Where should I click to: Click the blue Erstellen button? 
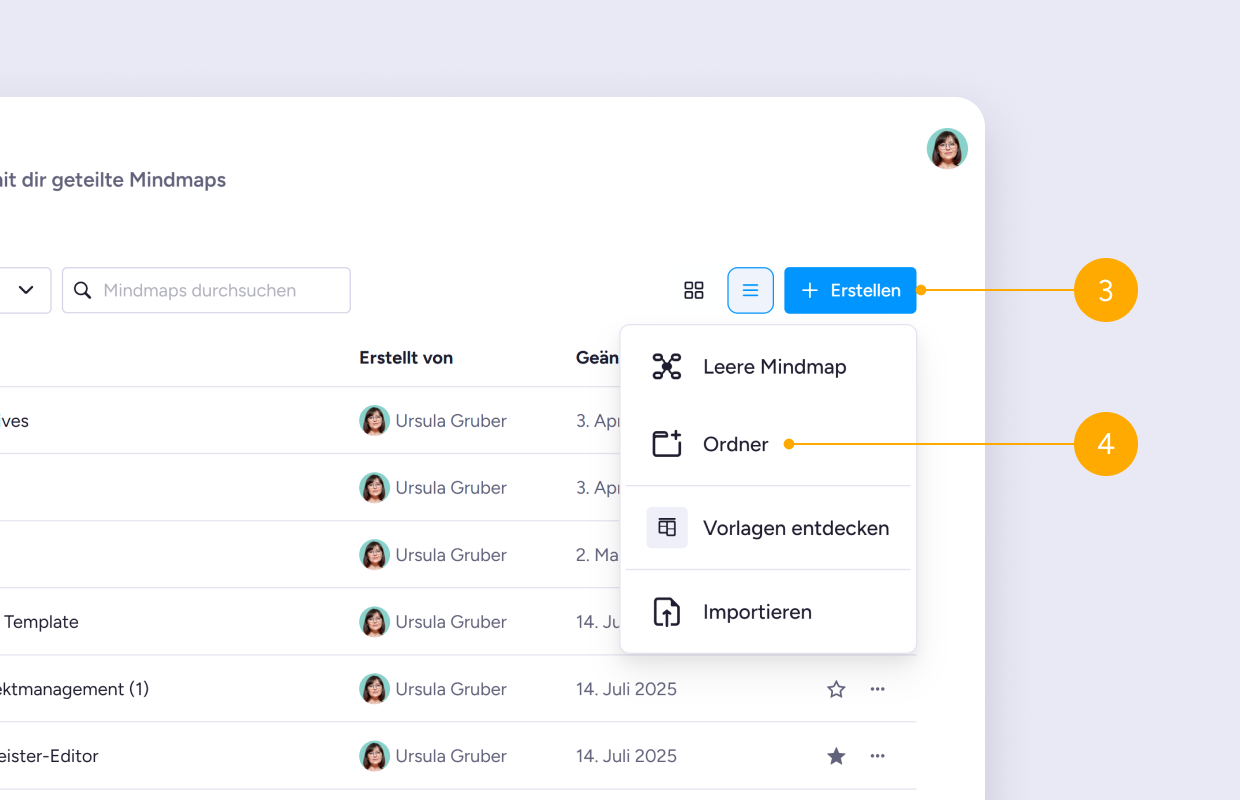point(850,290)
